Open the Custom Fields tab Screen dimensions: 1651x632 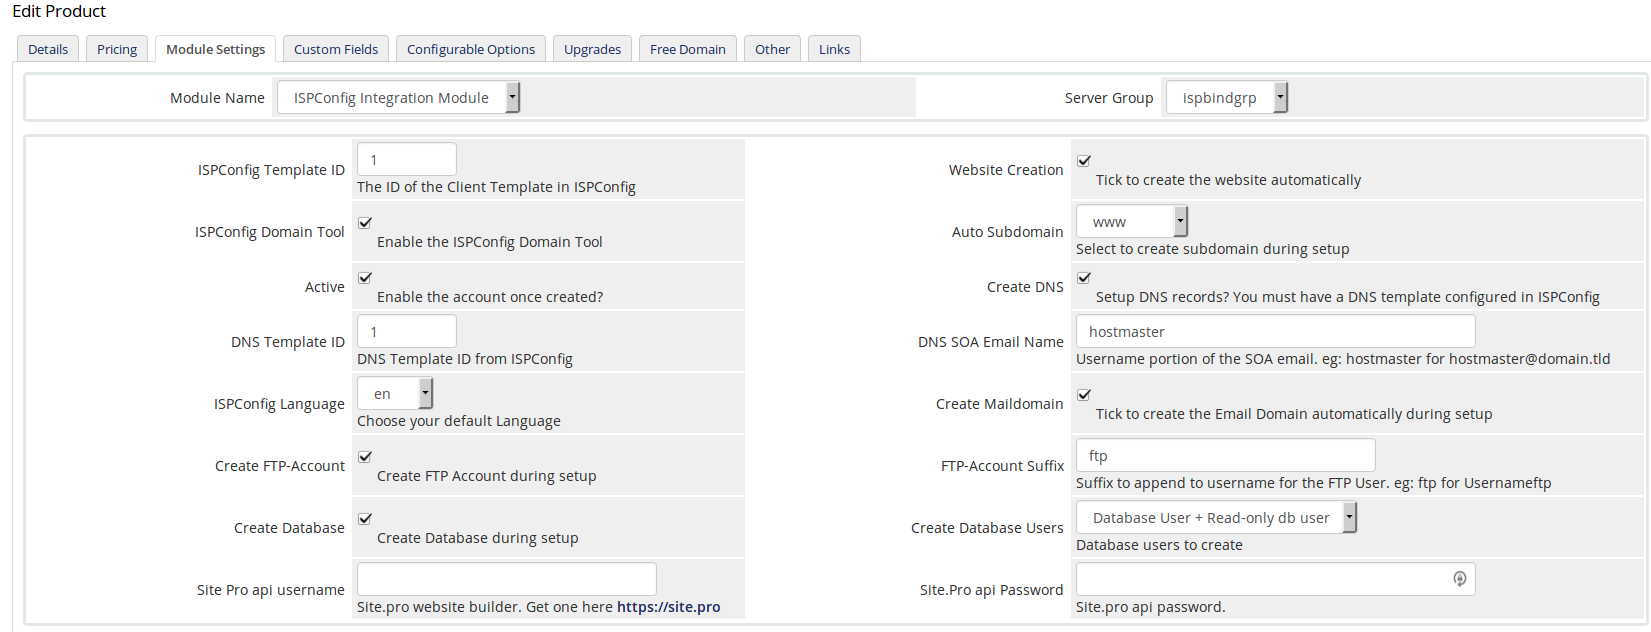pyautogui.click(x=336, y=49)
